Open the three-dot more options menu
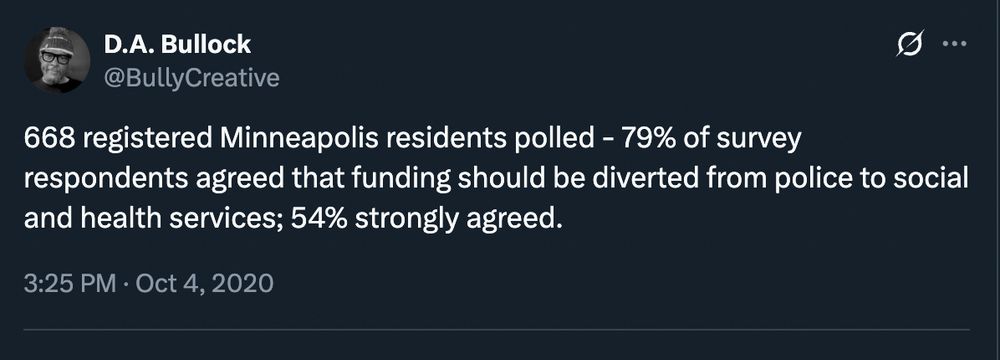The image size is (1000, 360). point(955,44)
